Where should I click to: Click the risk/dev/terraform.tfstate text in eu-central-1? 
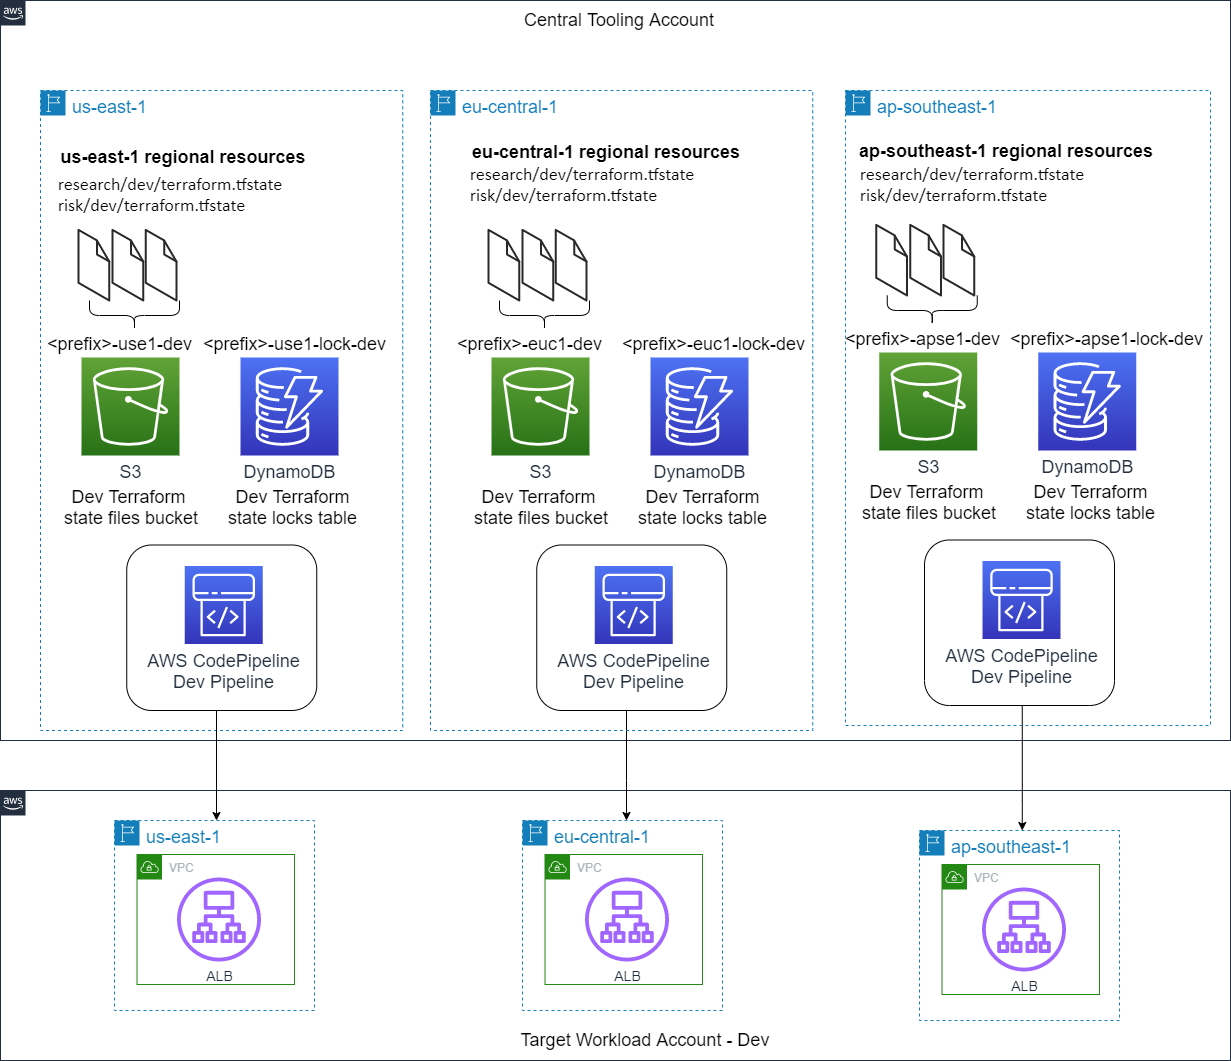pos(563,196)
